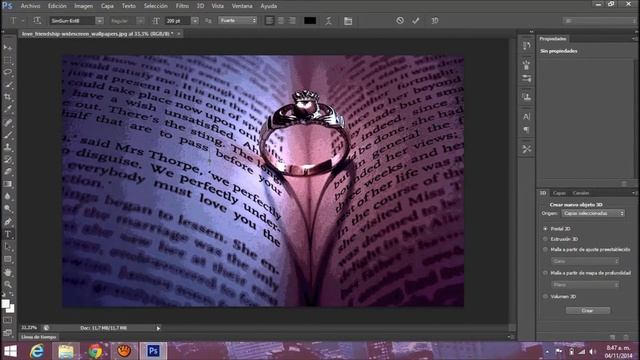This screenshot has width=640, height=360.
Task: Commit current text edits with checkmark
Action: [x=416, y=20]
